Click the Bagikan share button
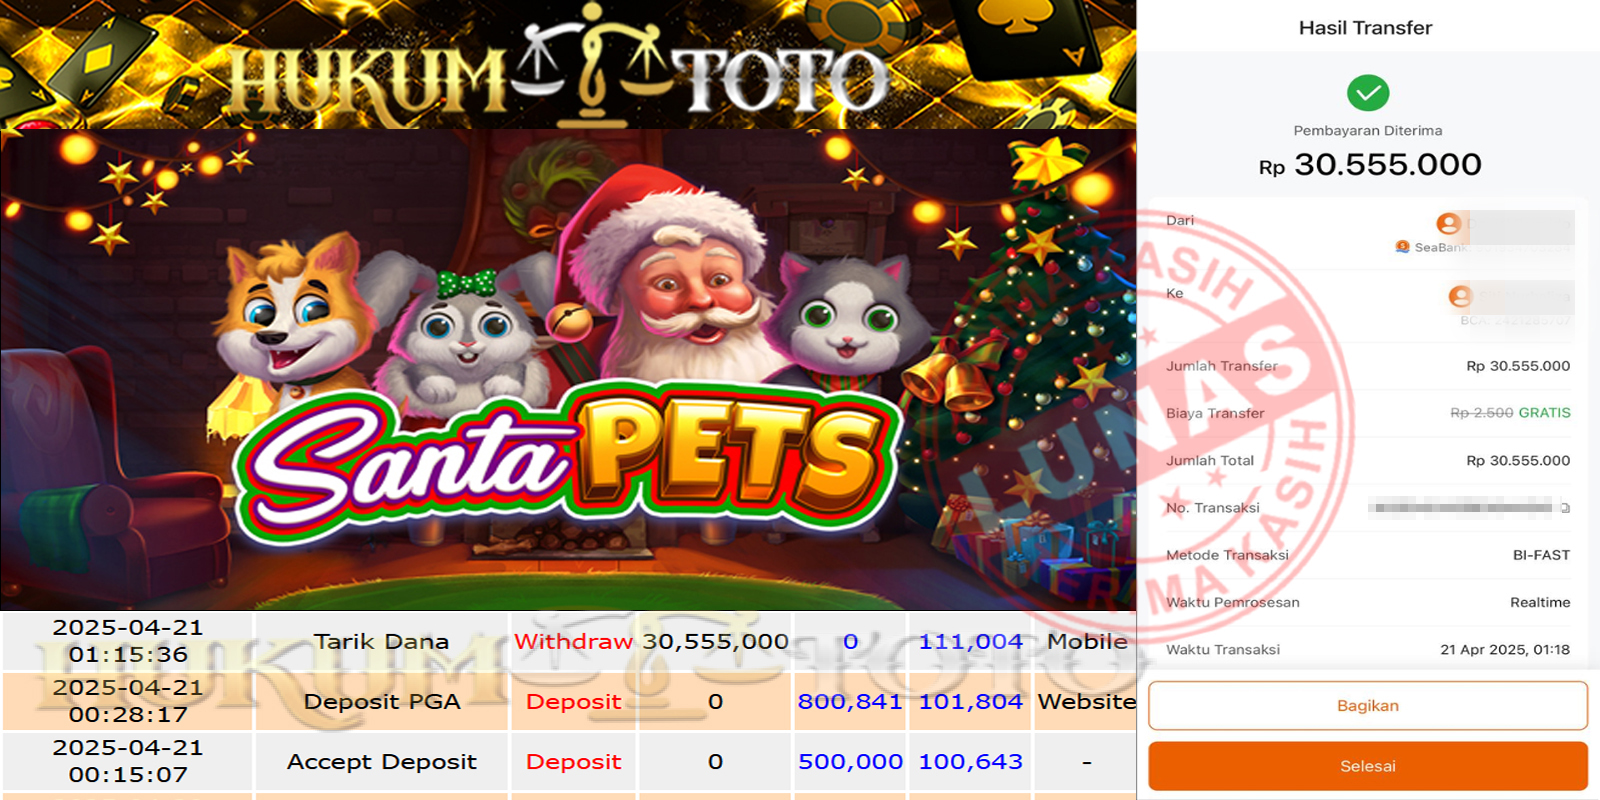The image size is (1600, 800). (1367, 706)
